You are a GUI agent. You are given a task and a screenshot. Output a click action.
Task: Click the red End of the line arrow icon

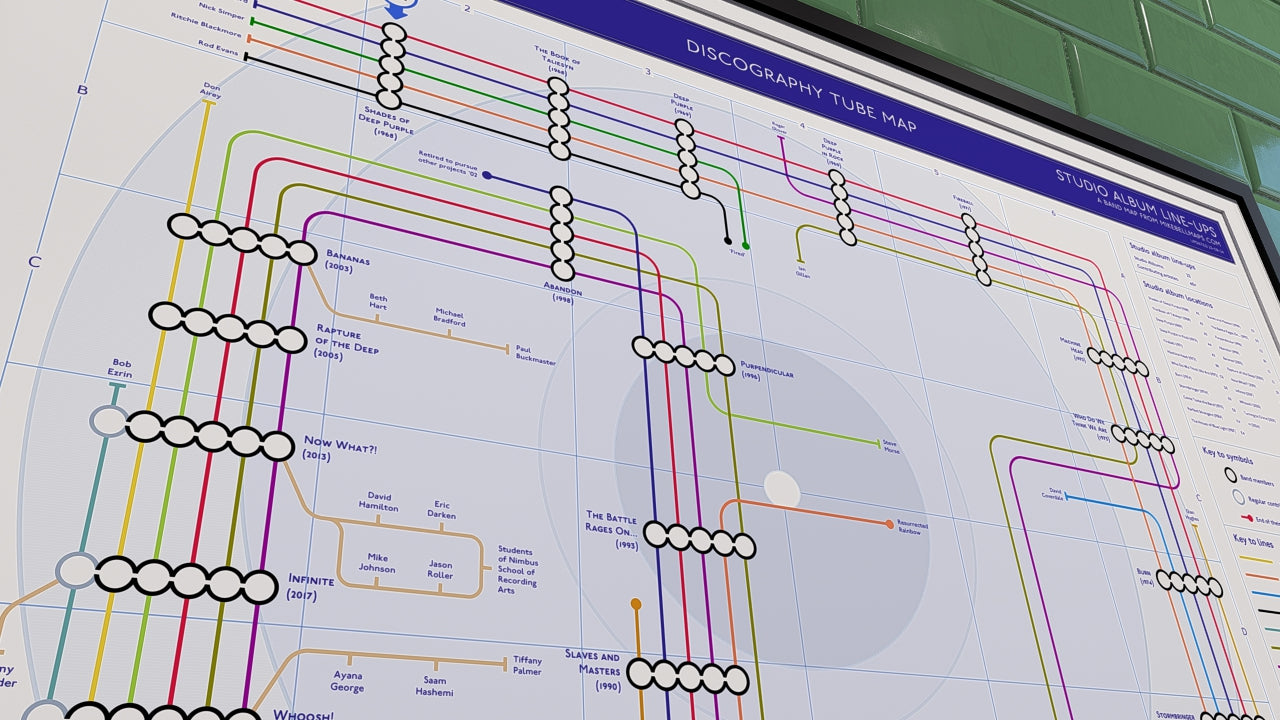coord(1246,516)
